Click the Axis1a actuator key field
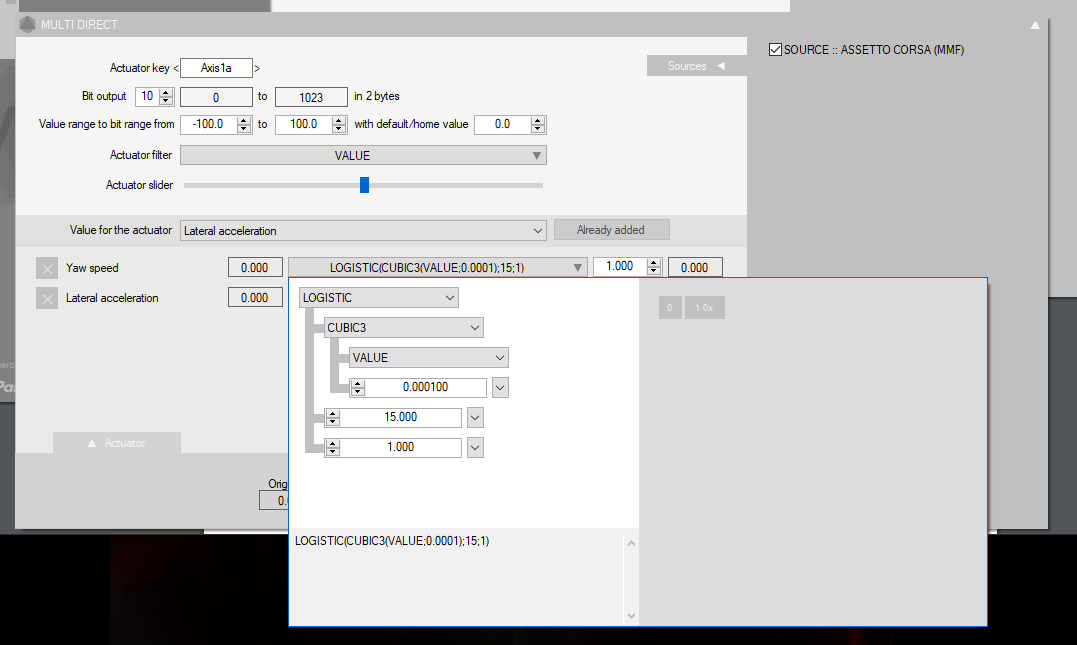The width and height of the screenshot is (1077, 645). tap(217, 68)
